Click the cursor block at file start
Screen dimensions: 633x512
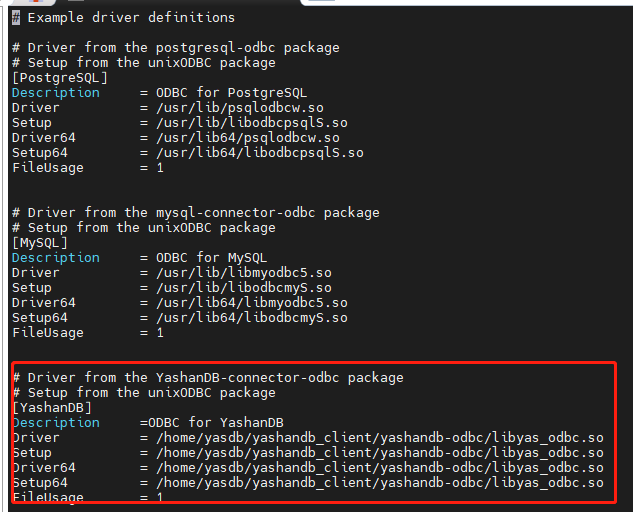click(16, 18)
